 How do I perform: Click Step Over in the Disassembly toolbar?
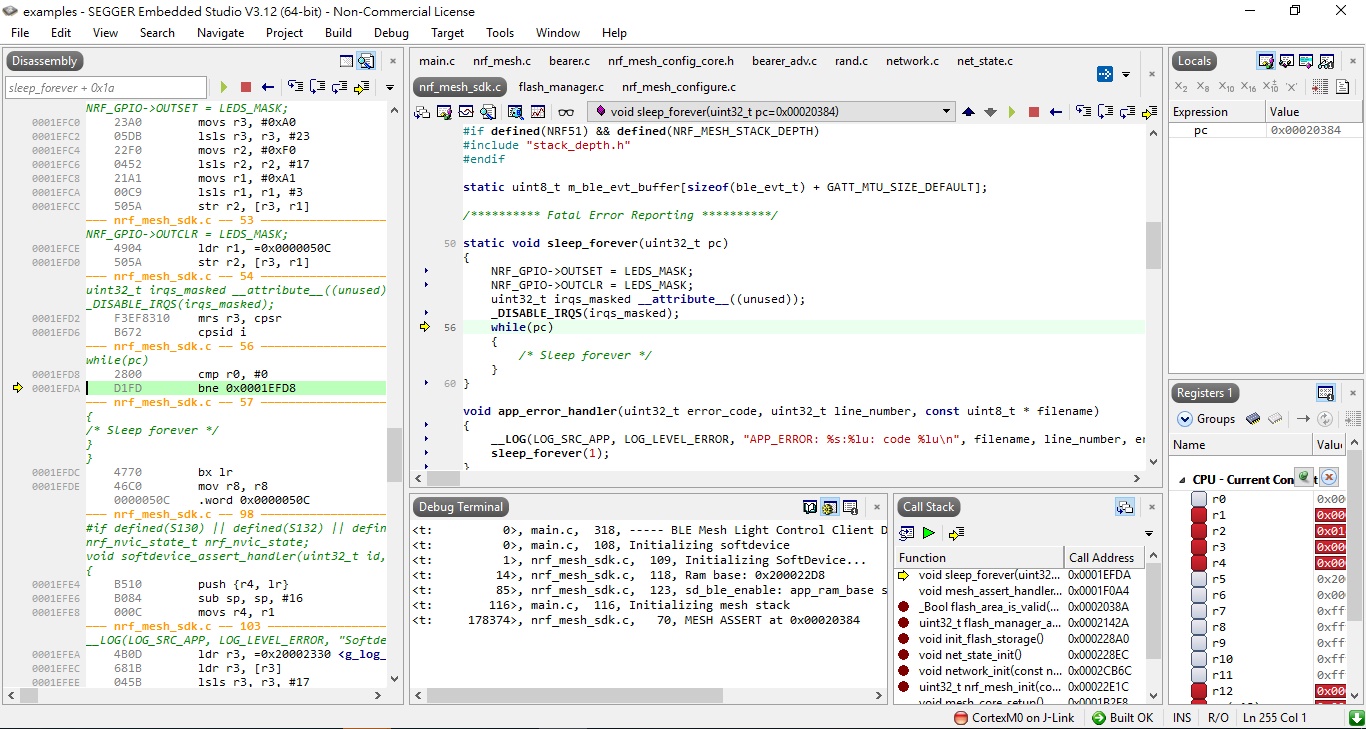[x=318, y=87]
